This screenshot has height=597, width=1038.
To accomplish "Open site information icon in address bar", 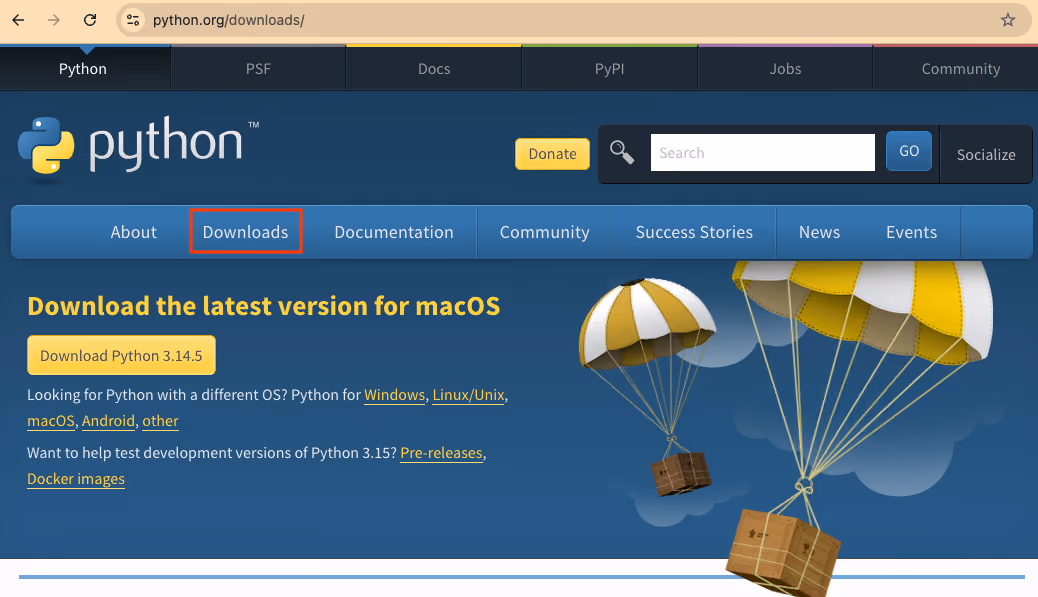I will click(x=133, y=20).
